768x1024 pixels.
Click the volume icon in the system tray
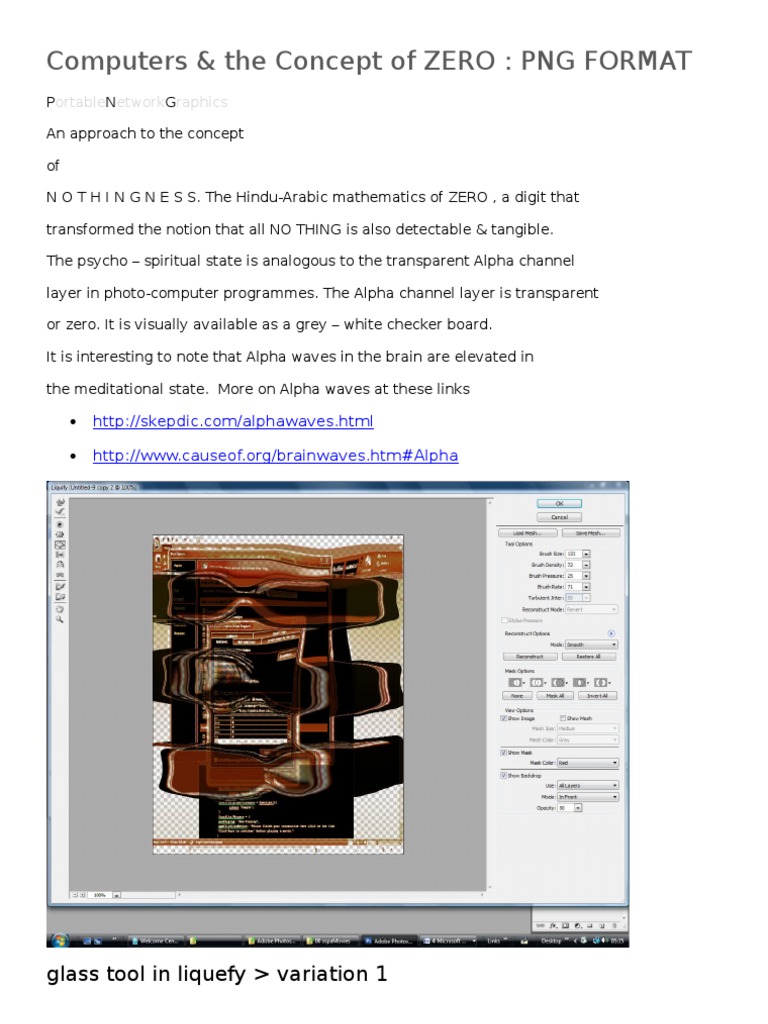(x=605, y=941)
